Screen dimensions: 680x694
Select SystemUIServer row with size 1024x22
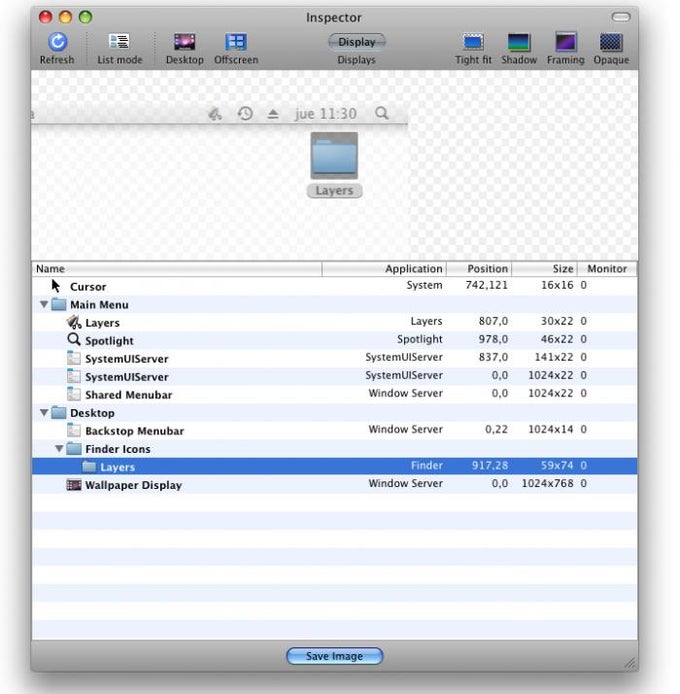334,377
